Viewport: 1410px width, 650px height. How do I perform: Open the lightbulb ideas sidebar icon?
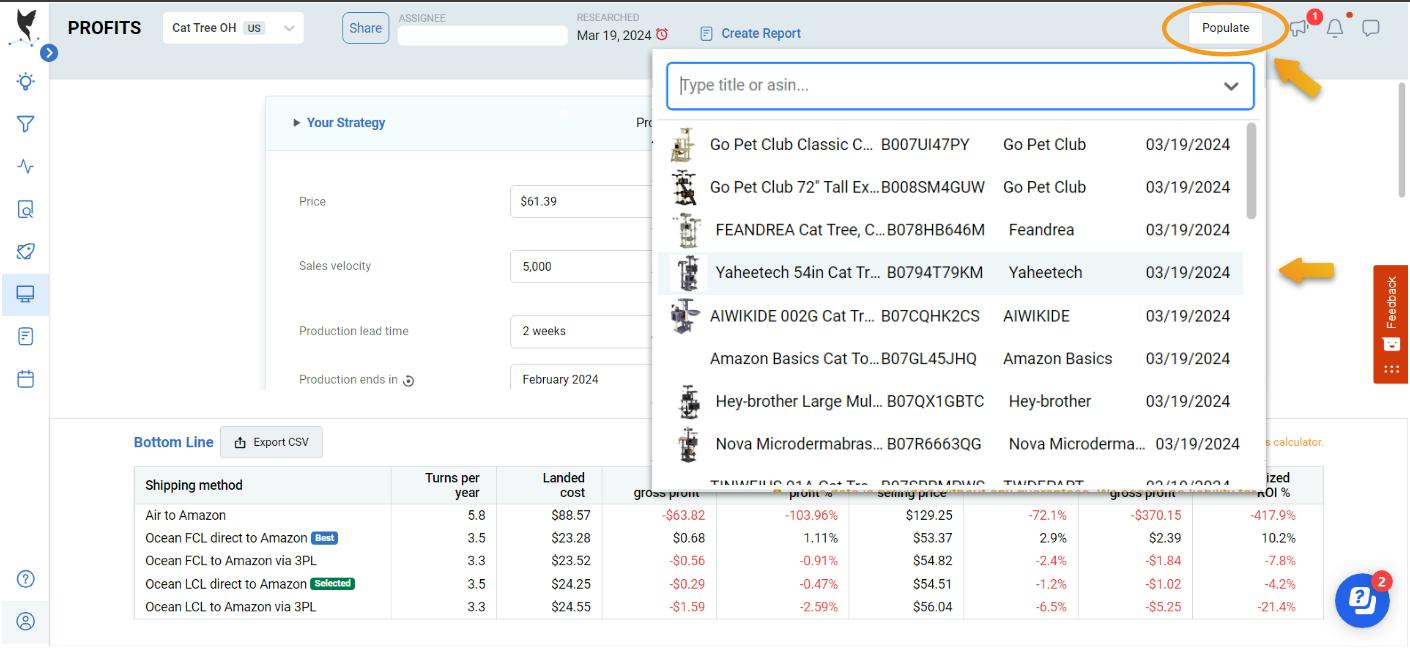26,82
